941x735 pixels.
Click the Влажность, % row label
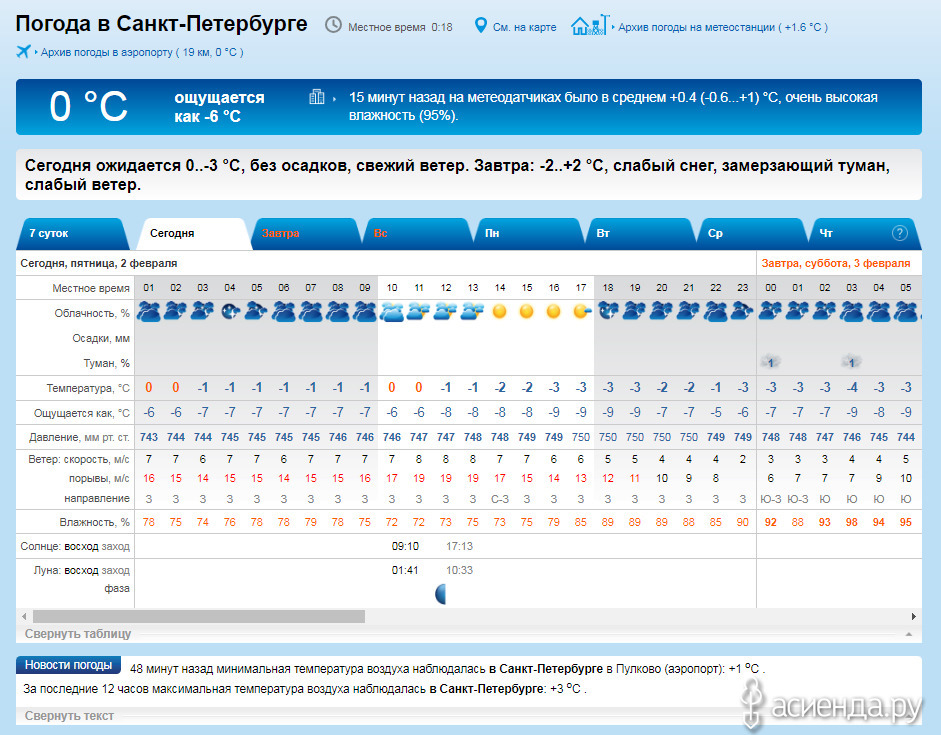pyautogui.click(x=94, y=522)
